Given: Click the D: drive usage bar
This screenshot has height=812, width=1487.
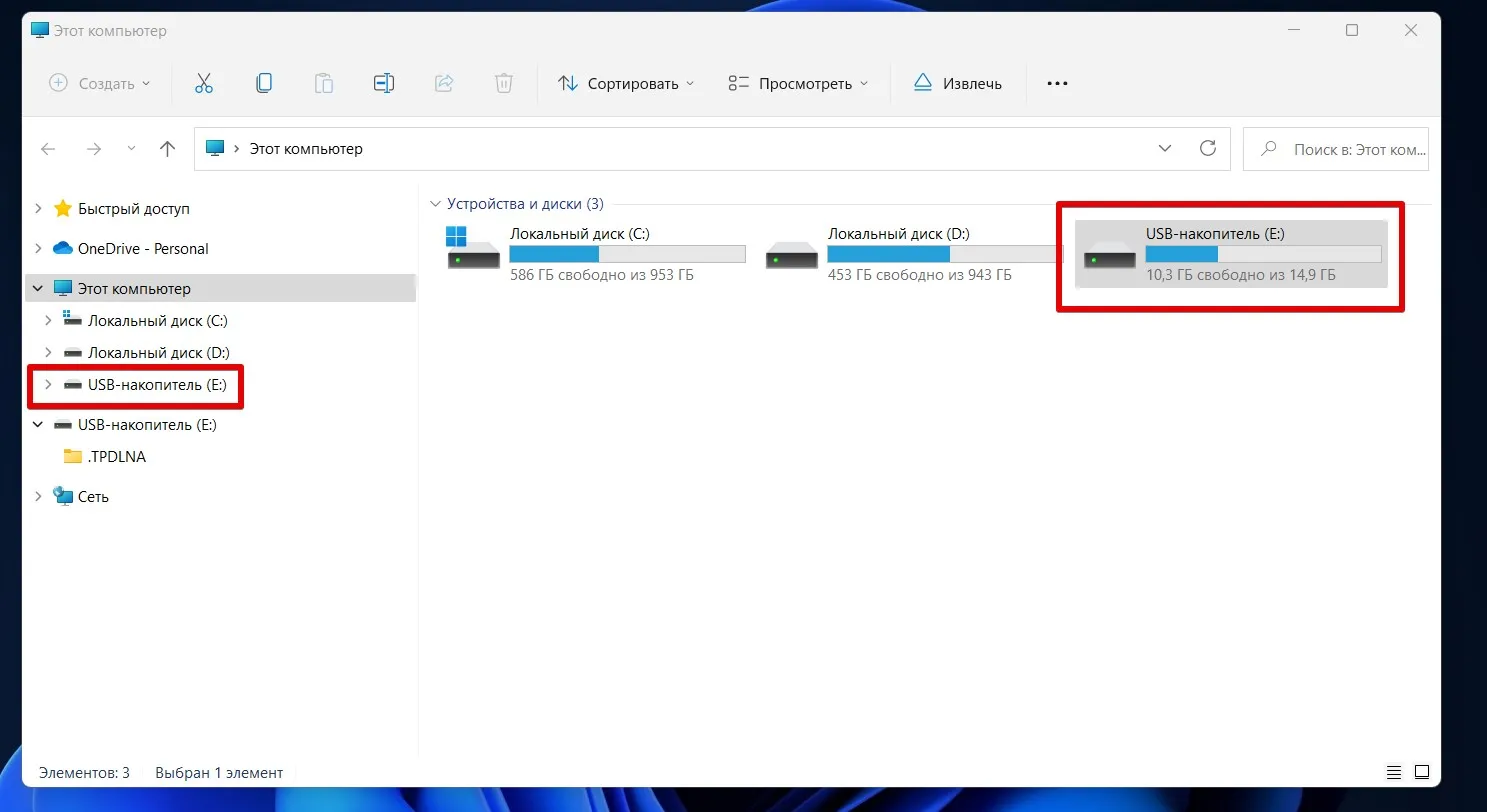Looking at the screenshot, I should click(x=945, y=254).
